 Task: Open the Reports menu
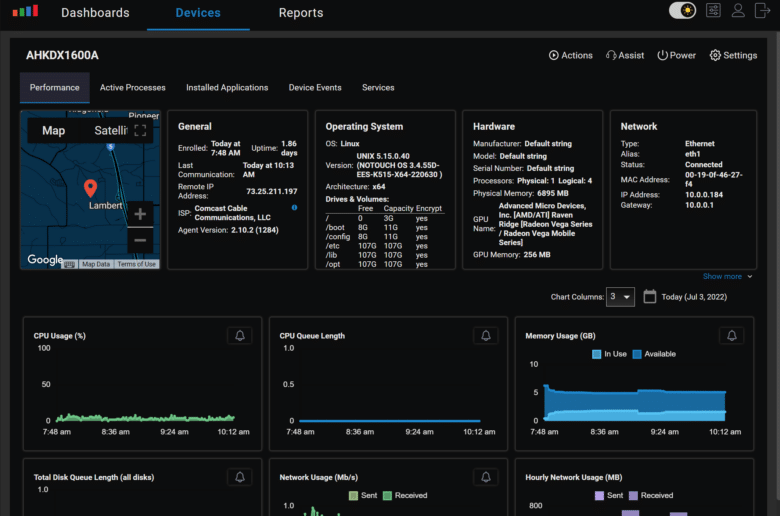click(x=301, y=13)
